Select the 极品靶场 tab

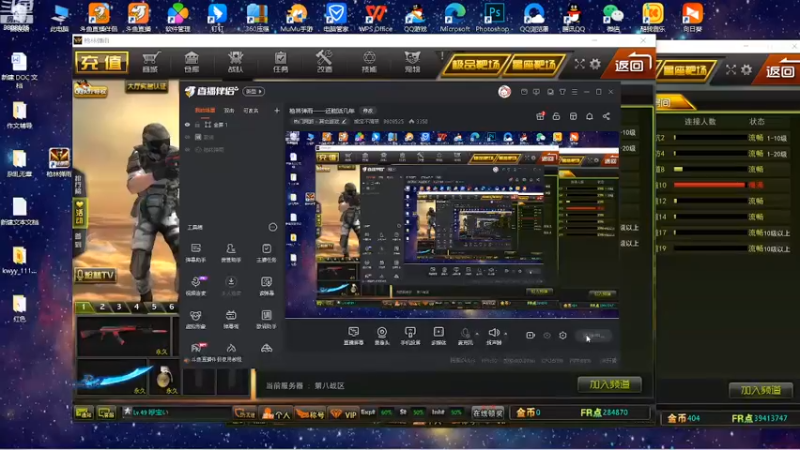[x=475, y=65]
